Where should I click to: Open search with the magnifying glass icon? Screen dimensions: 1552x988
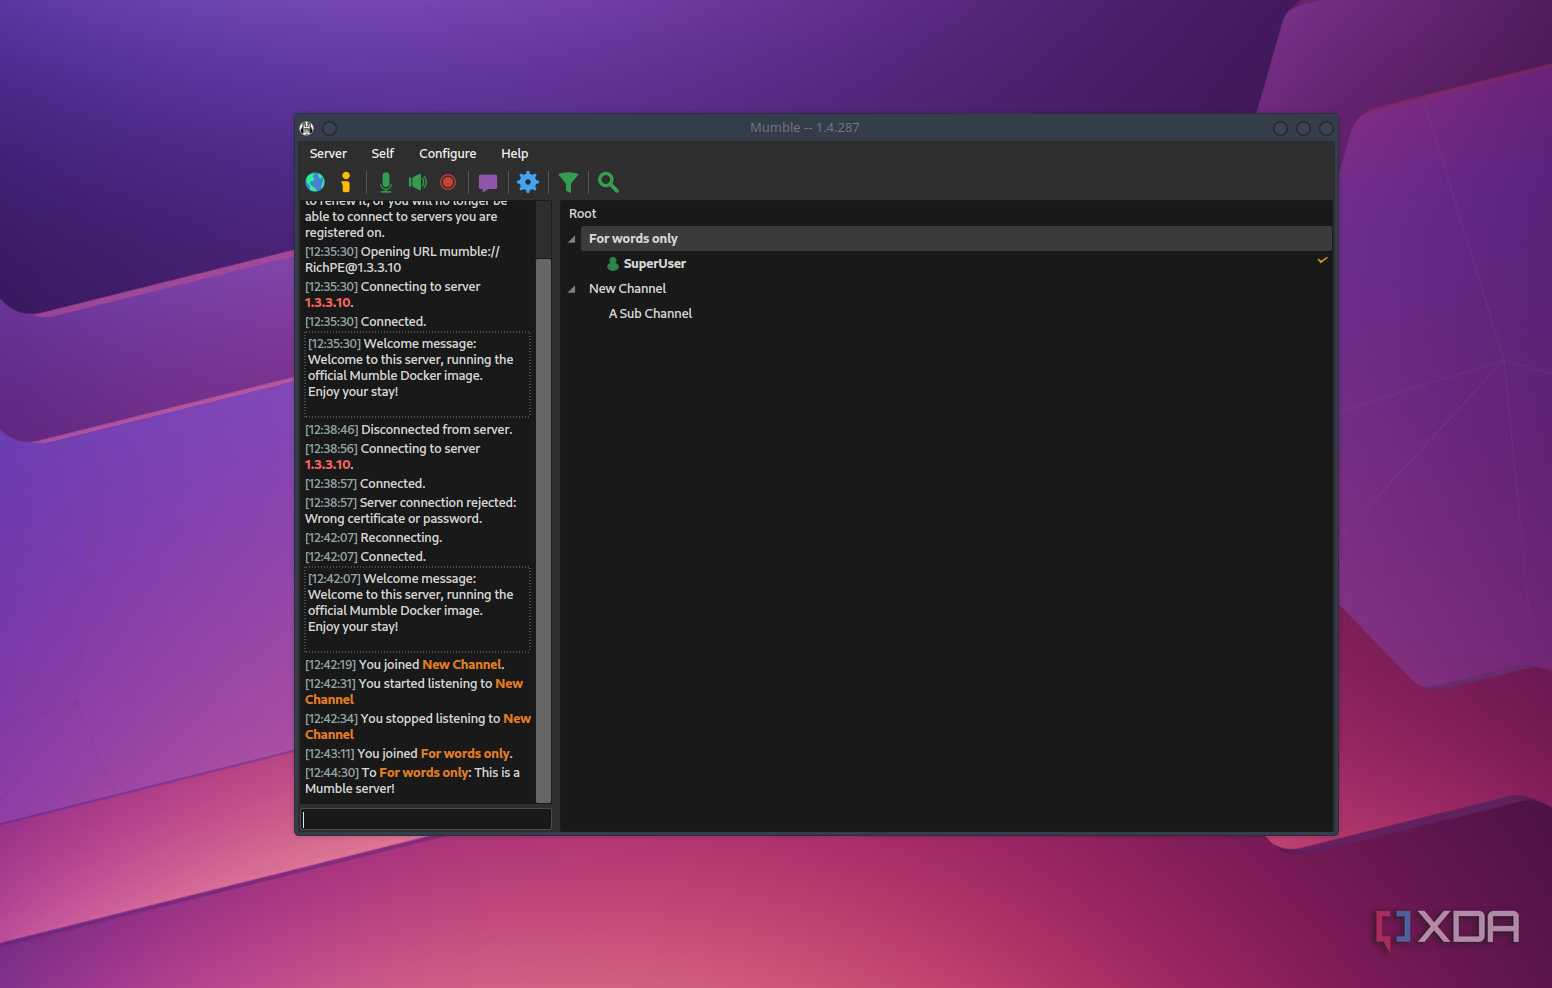608,182
